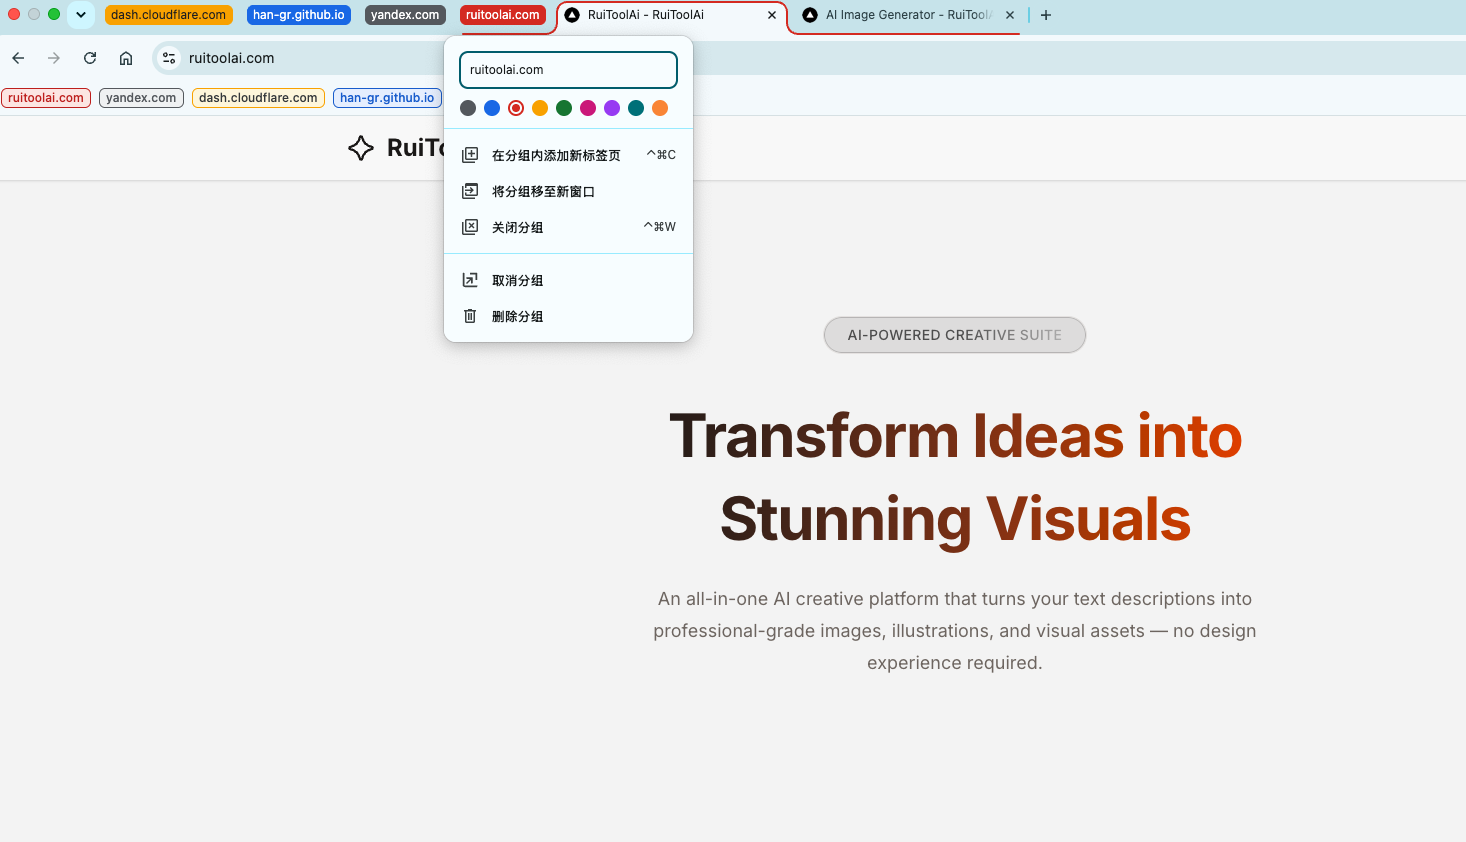The width and height of the screenshot is (1466, 842).
Task: Expand the grey yandex.com tab group chip
Action: (x=405, y=15)
